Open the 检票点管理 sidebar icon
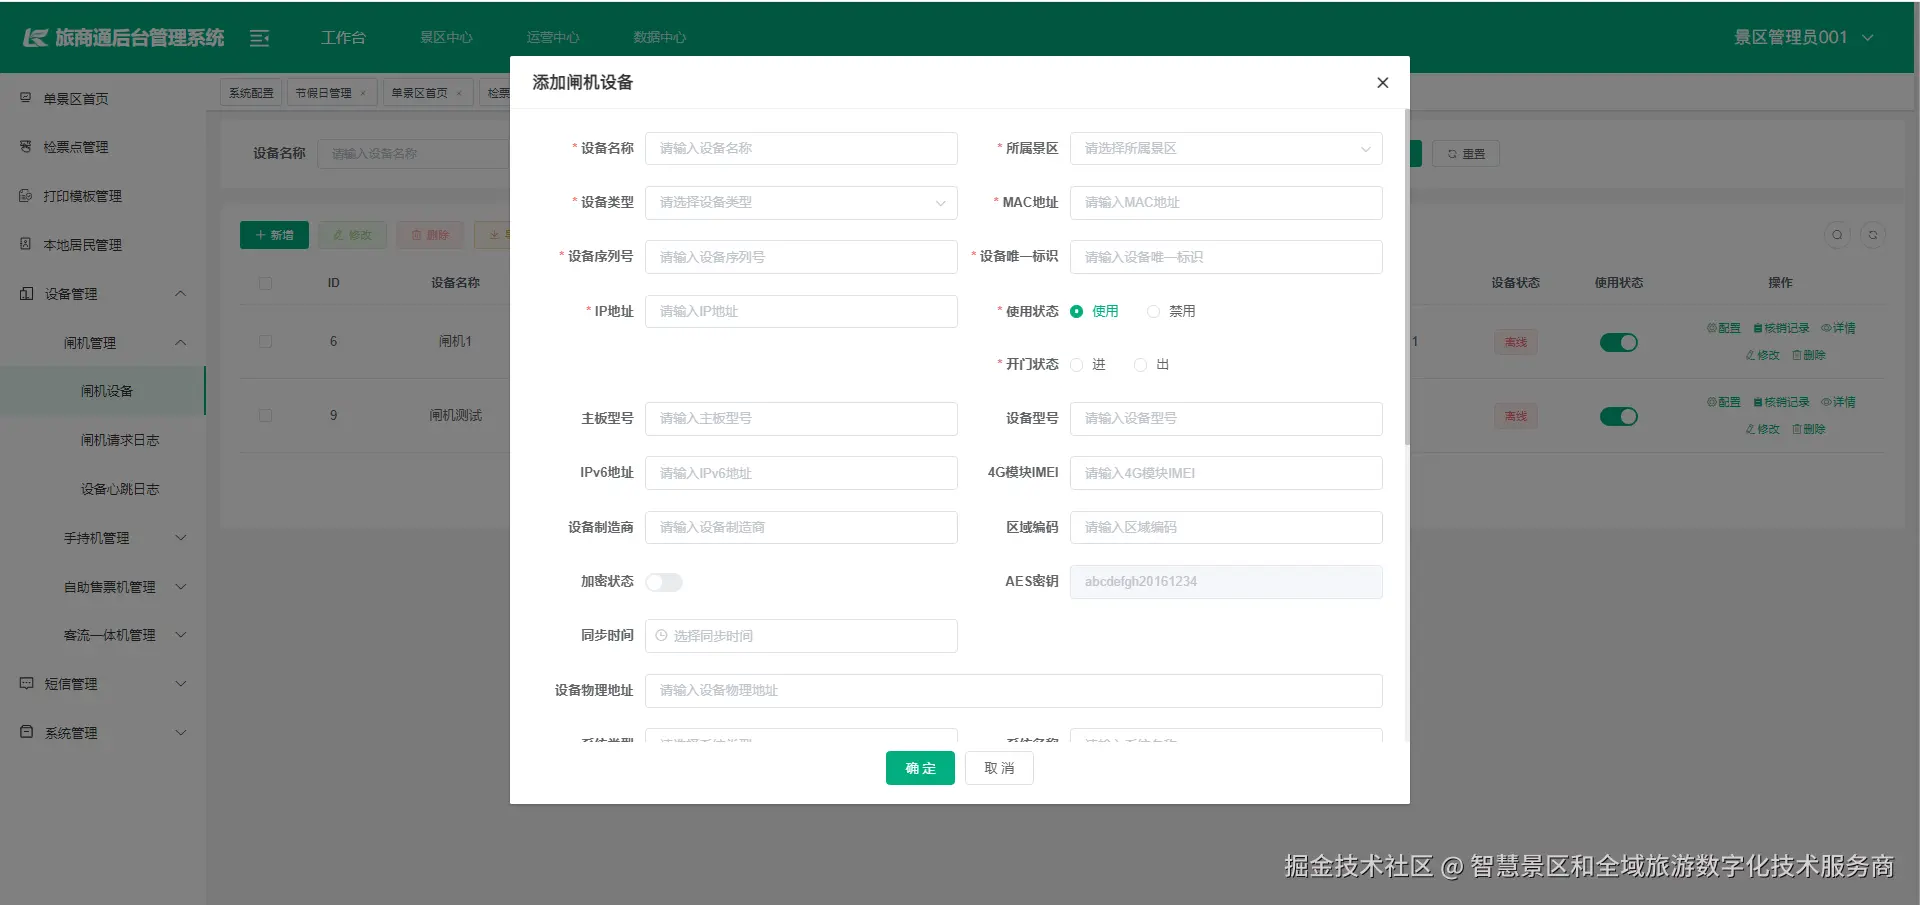 (25, 146)
